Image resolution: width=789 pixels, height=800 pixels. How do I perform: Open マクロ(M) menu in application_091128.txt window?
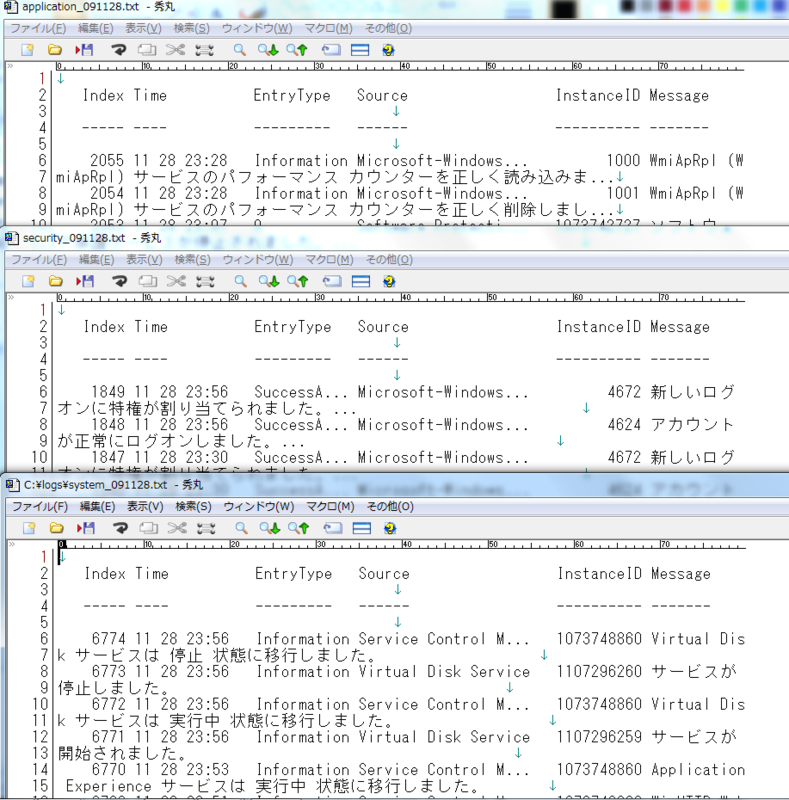pos(329,29)
